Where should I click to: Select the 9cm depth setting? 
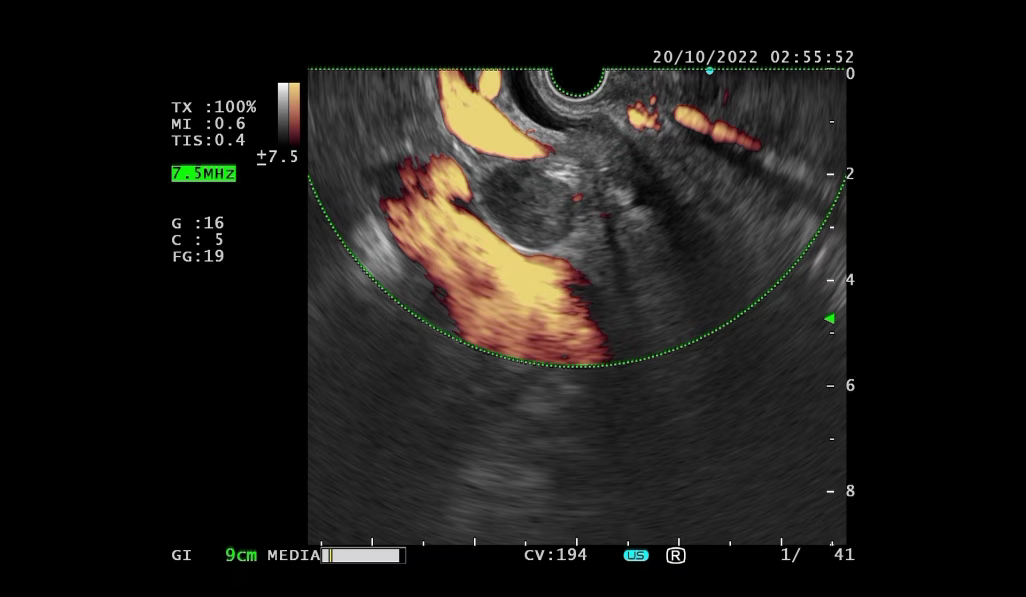241,555
